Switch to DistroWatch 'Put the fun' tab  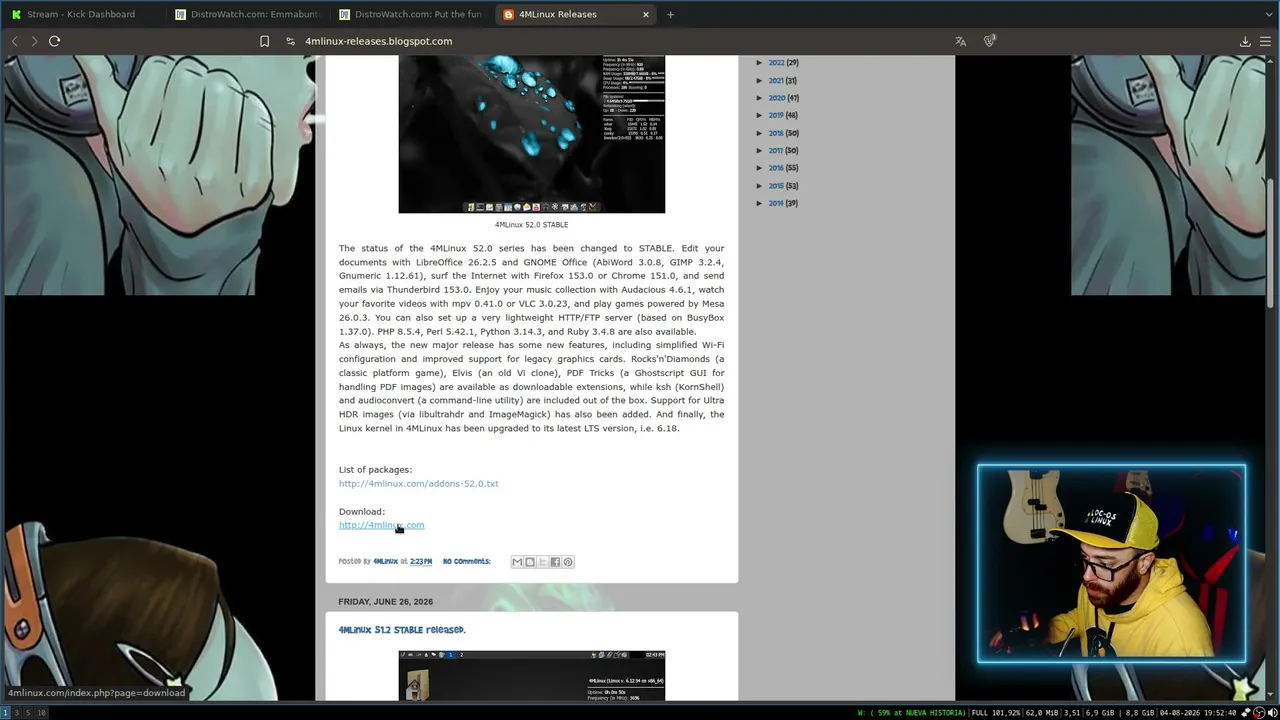pyautogui.click(x=411, y=14)
